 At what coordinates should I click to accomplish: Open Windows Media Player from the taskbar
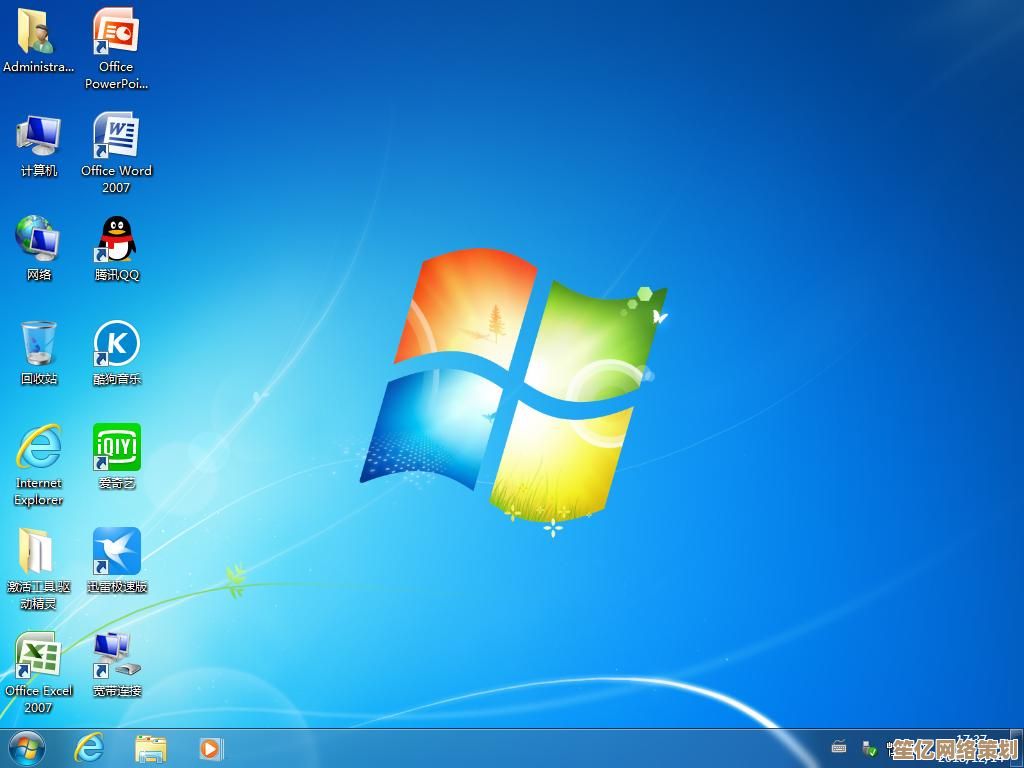[x=211, y=749]
